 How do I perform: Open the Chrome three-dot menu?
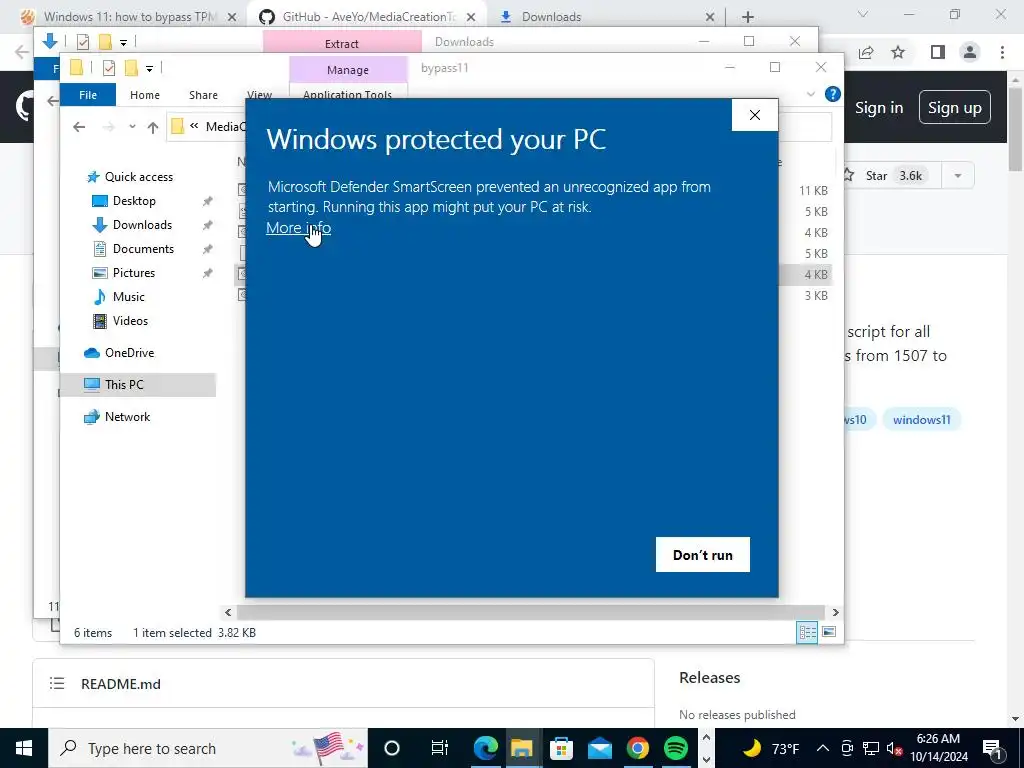(1002, 52)
